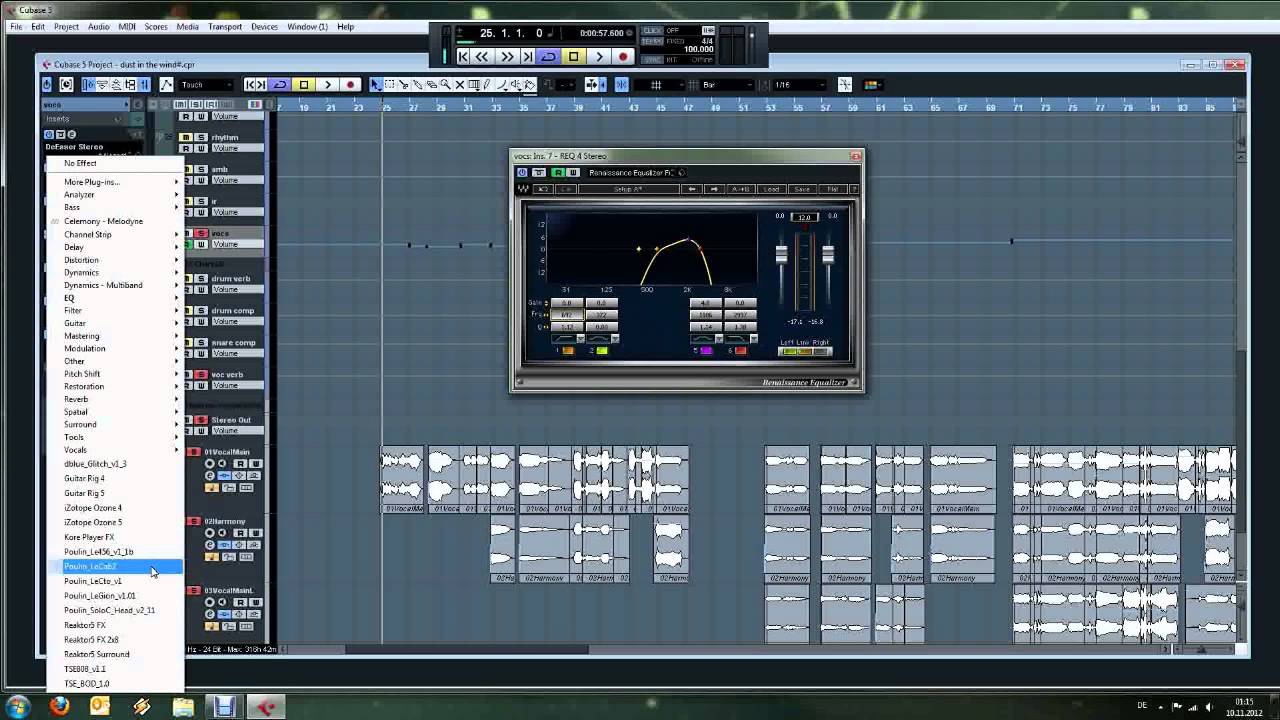Expand the Dynamics plug-in category
The image size is (1280, 720).
coord(114,272)
